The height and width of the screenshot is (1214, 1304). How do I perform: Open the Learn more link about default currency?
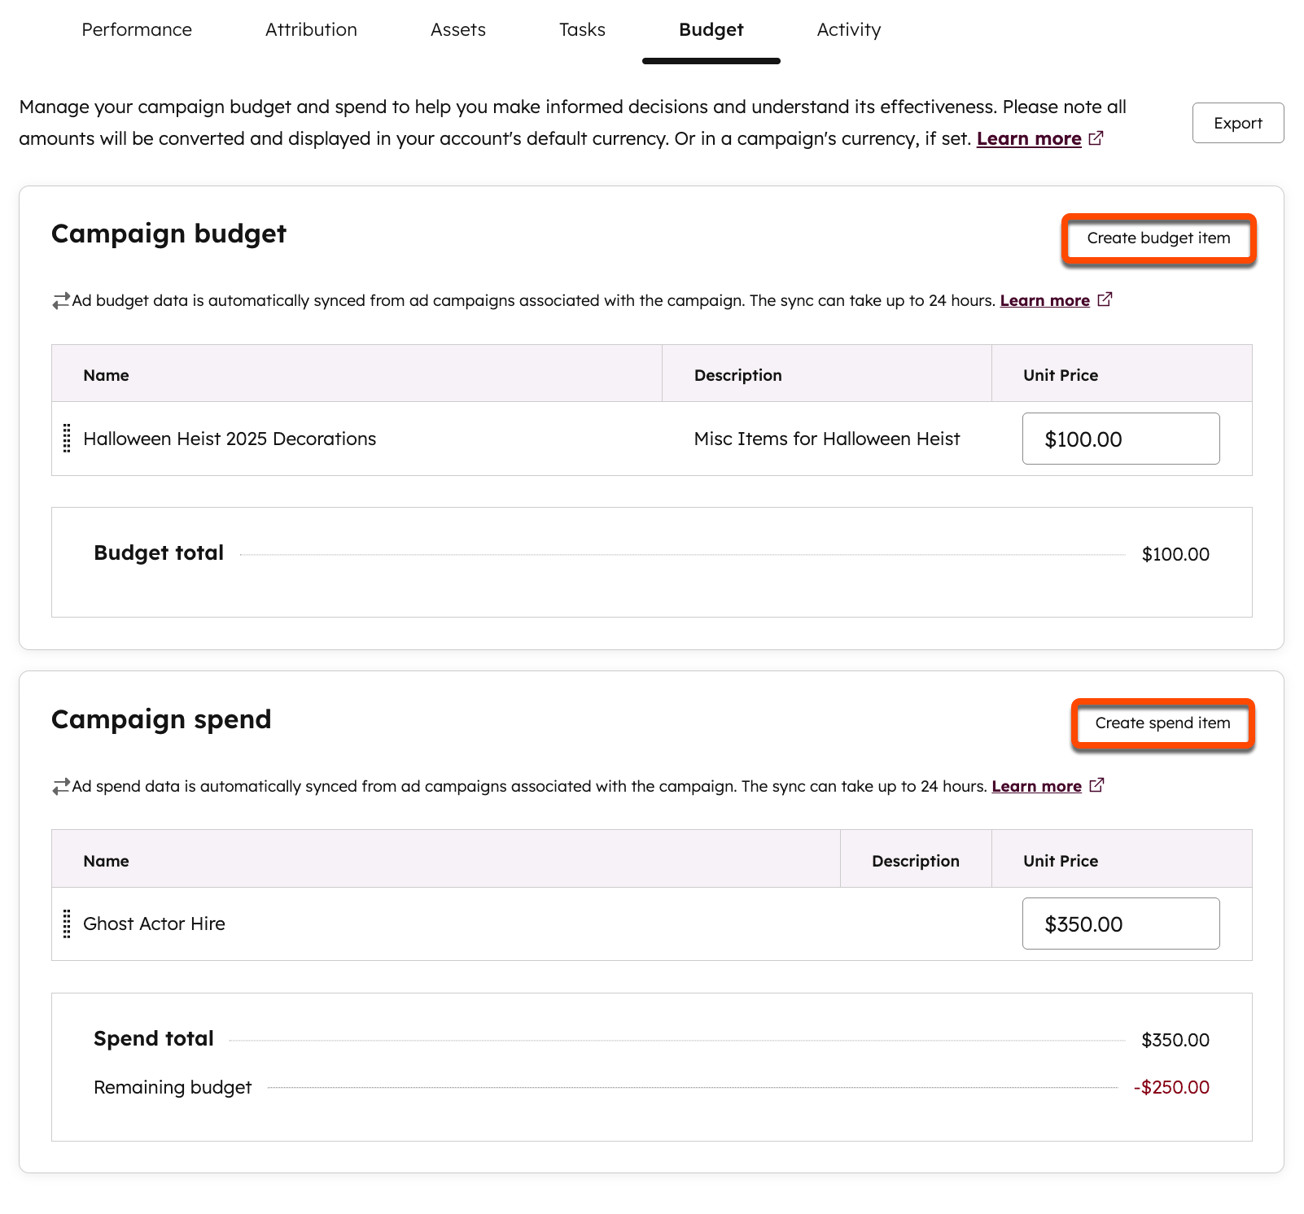(1029, 138)
